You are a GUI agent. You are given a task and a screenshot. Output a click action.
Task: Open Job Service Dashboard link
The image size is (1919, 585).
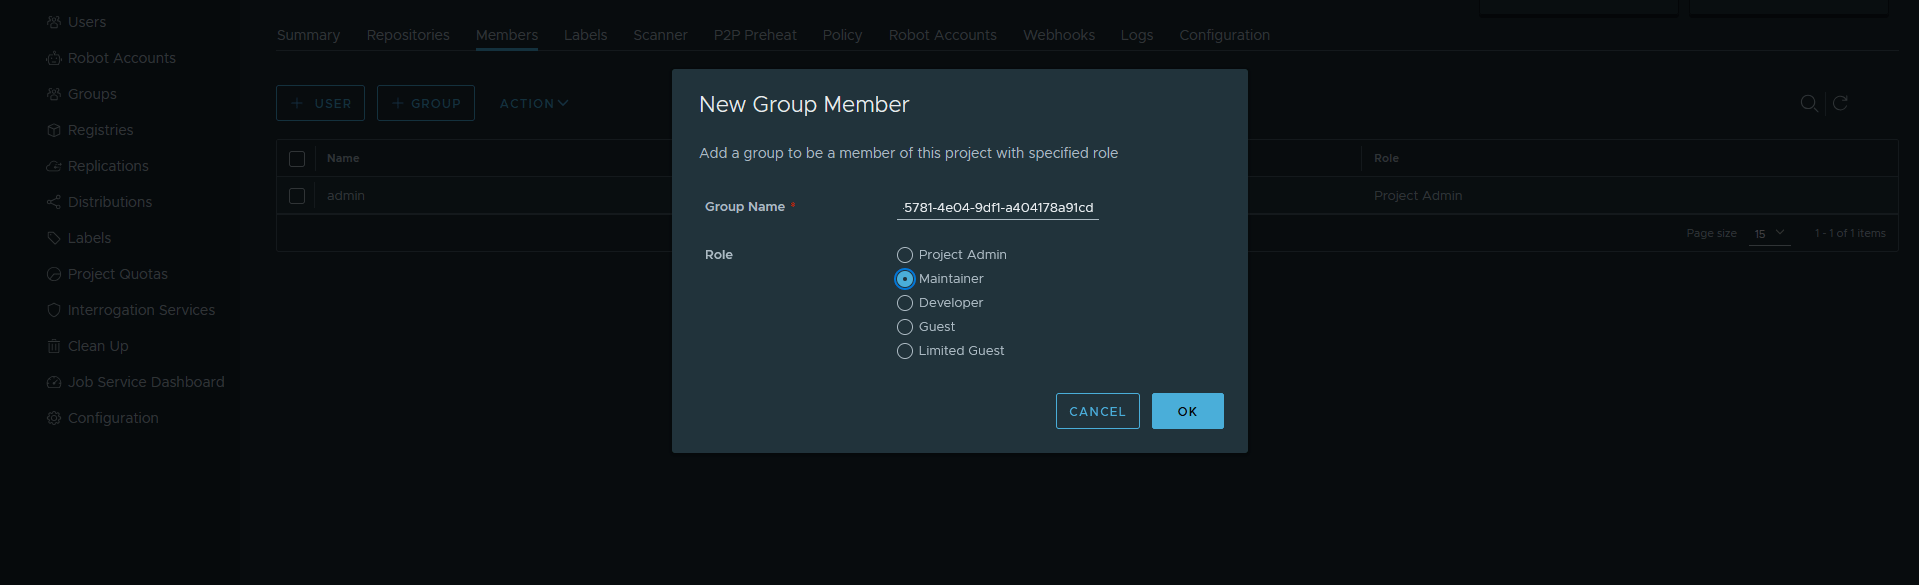point(146,382)
